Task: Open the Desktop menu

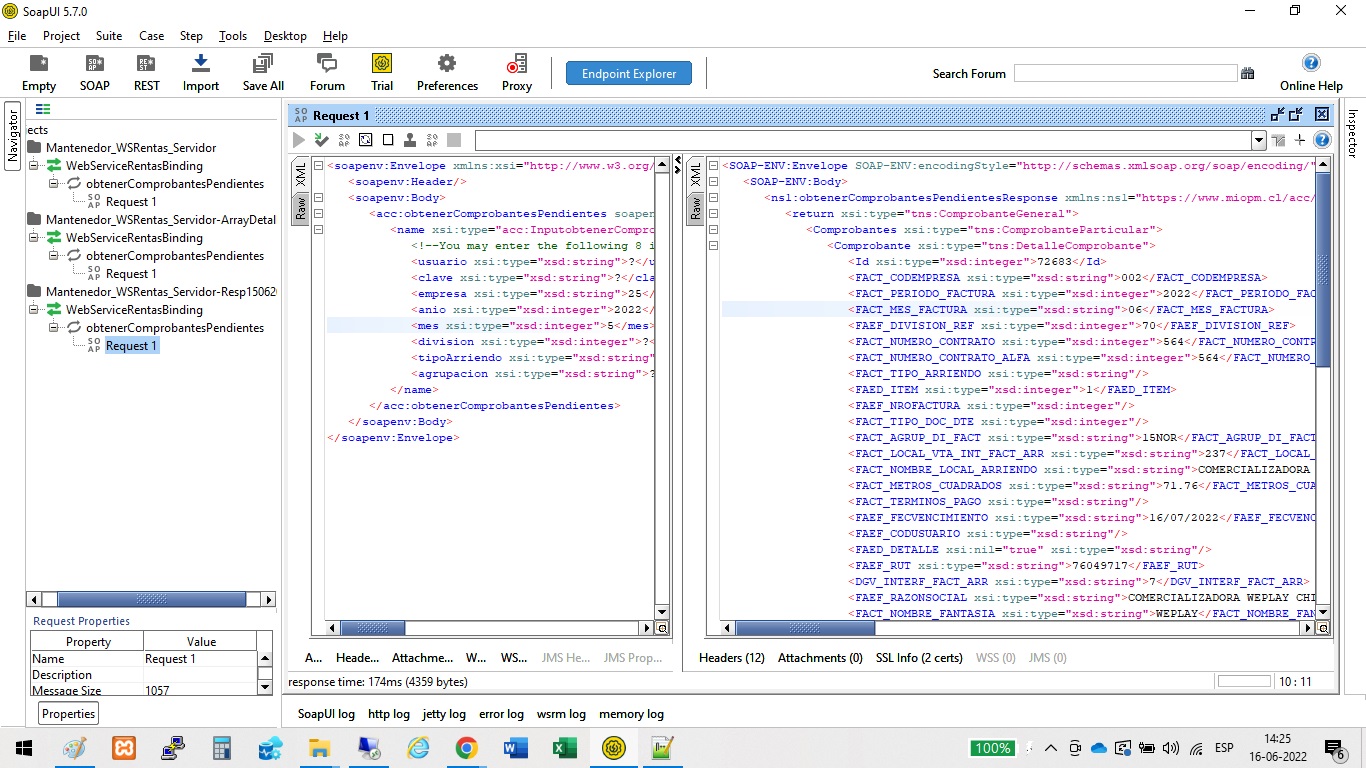Action: [x=285, y=35]
